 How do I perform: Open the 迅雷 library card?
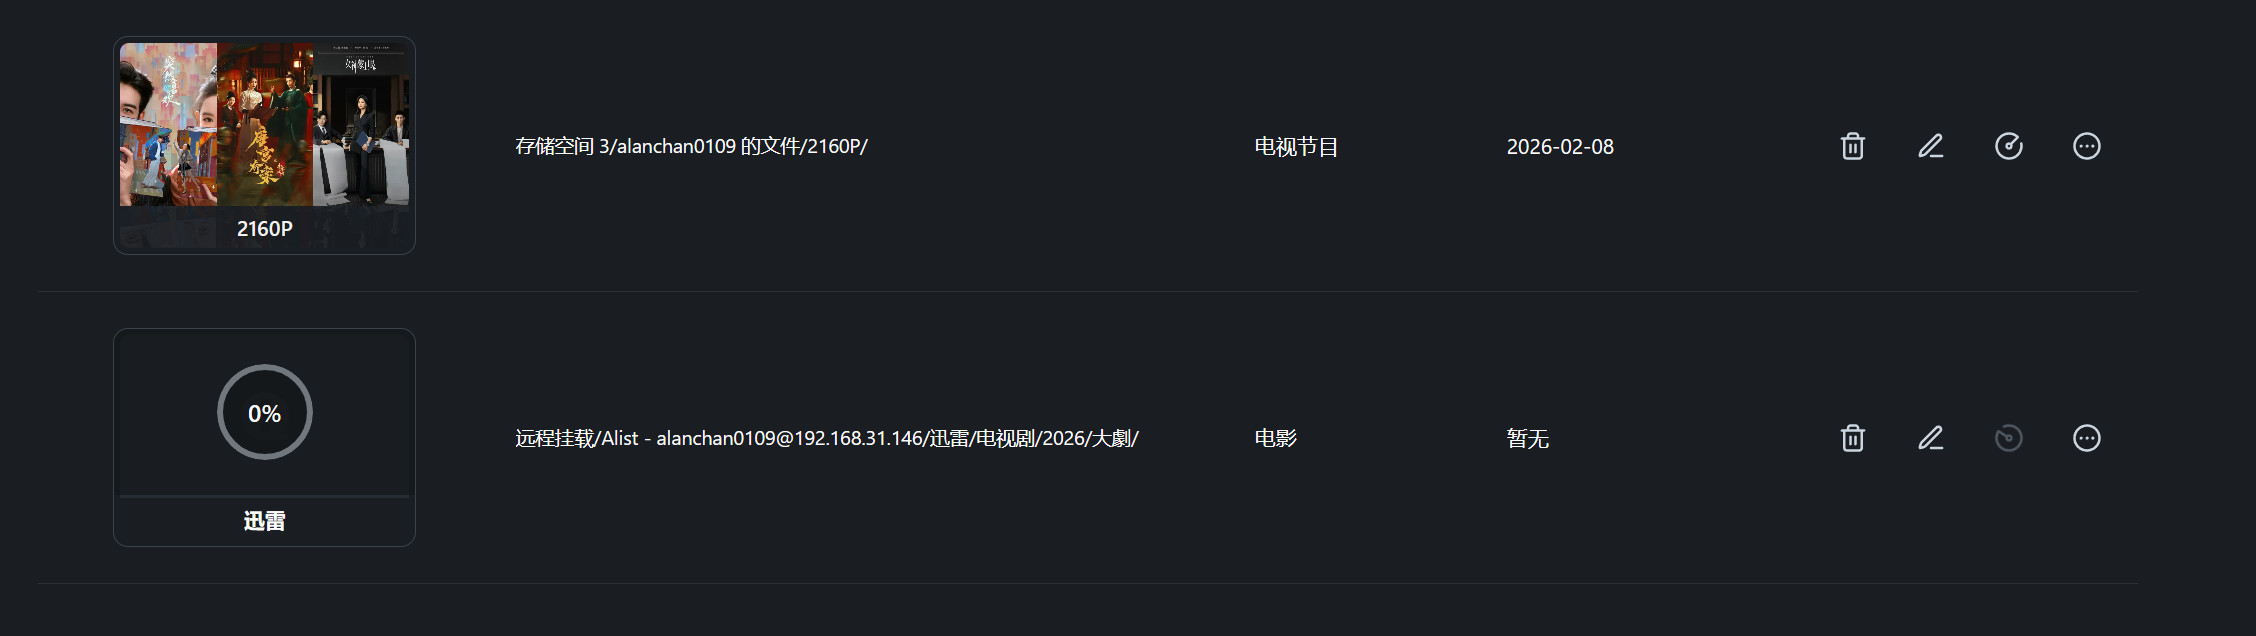click(x=264, y=437)
